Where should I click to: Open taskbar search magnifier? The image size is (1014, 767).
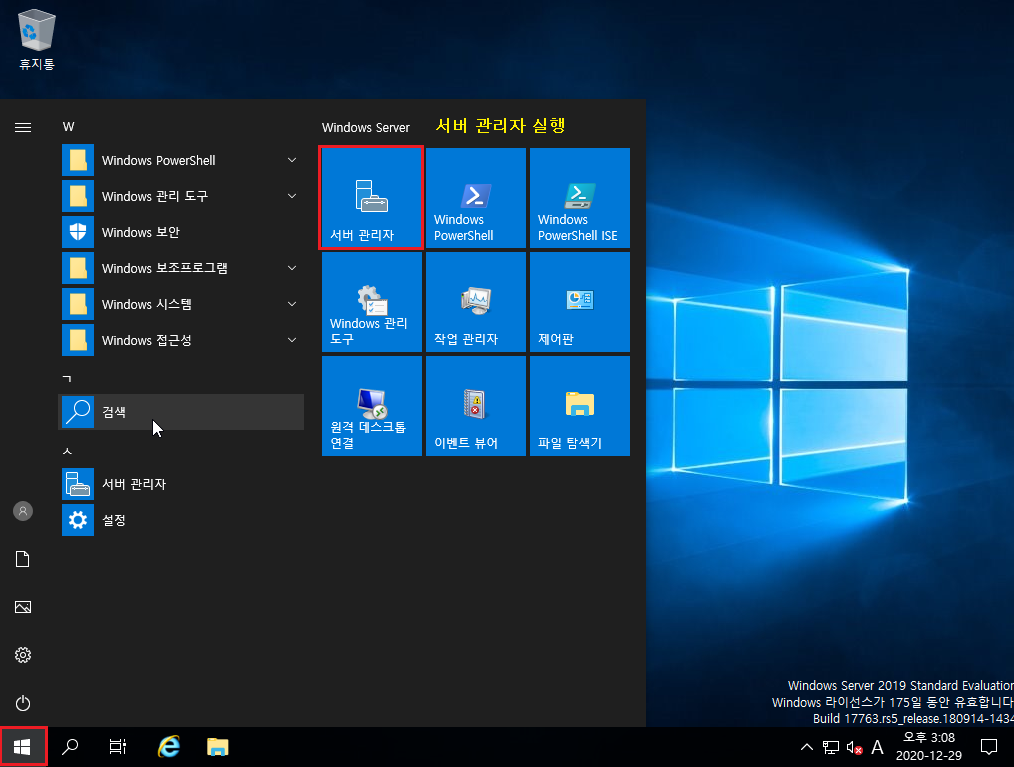pos(70,747)
